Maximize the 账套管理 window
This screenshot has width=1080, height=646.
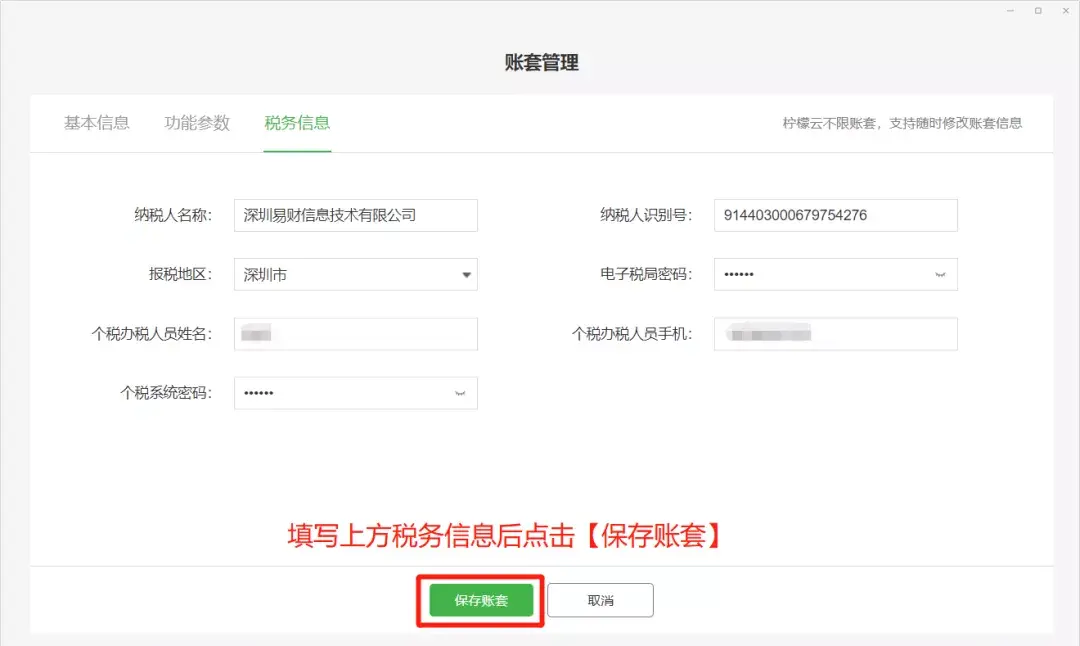click(x=1038, y=11)
